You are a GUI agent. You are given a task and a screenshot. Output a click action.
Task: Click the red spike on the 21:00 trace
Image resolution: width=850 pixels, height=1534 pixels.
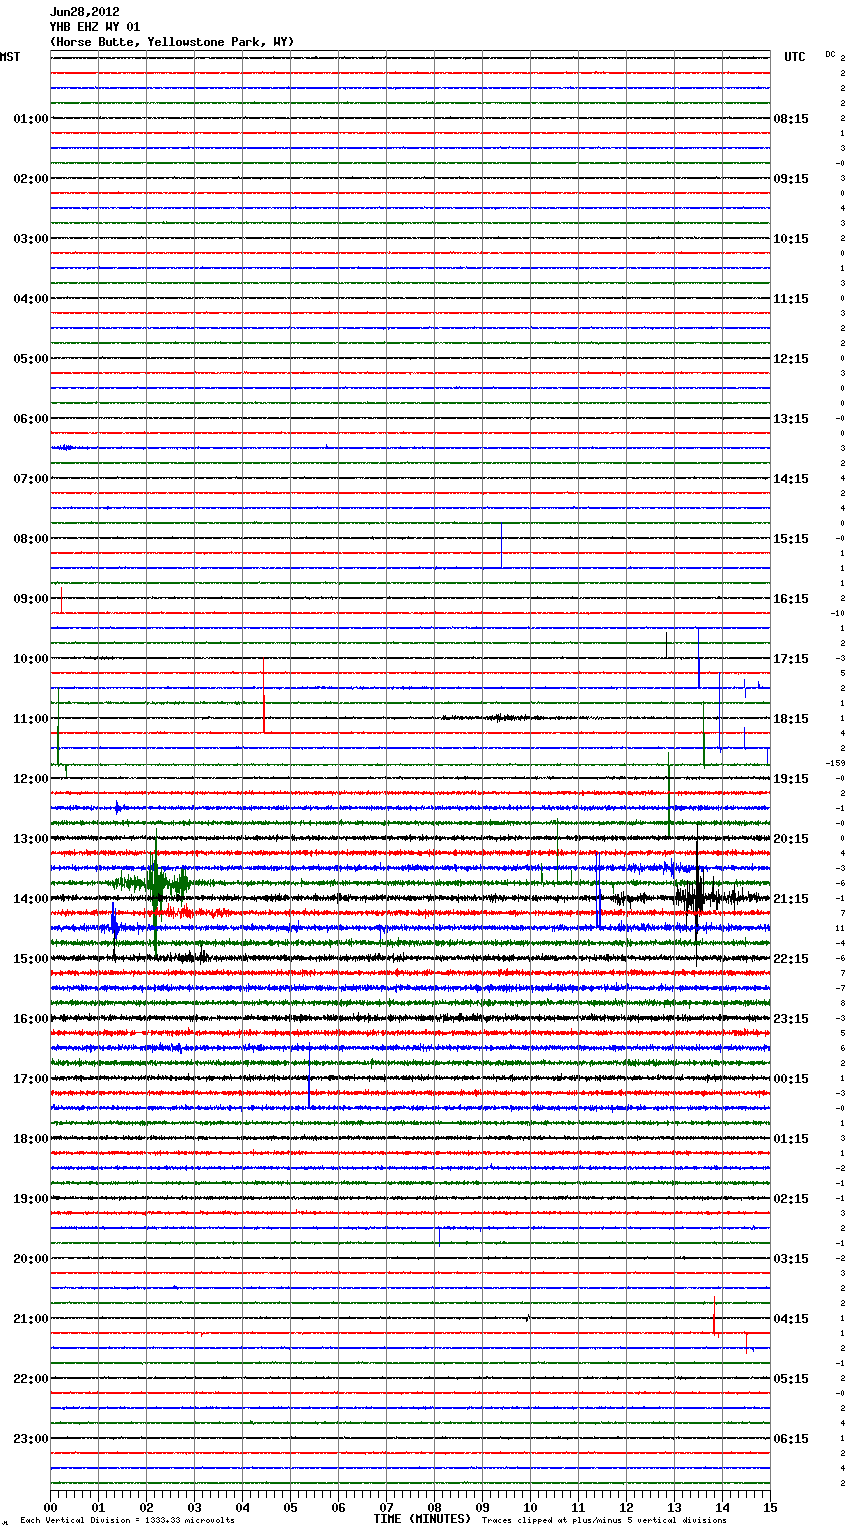point(714,1318)
